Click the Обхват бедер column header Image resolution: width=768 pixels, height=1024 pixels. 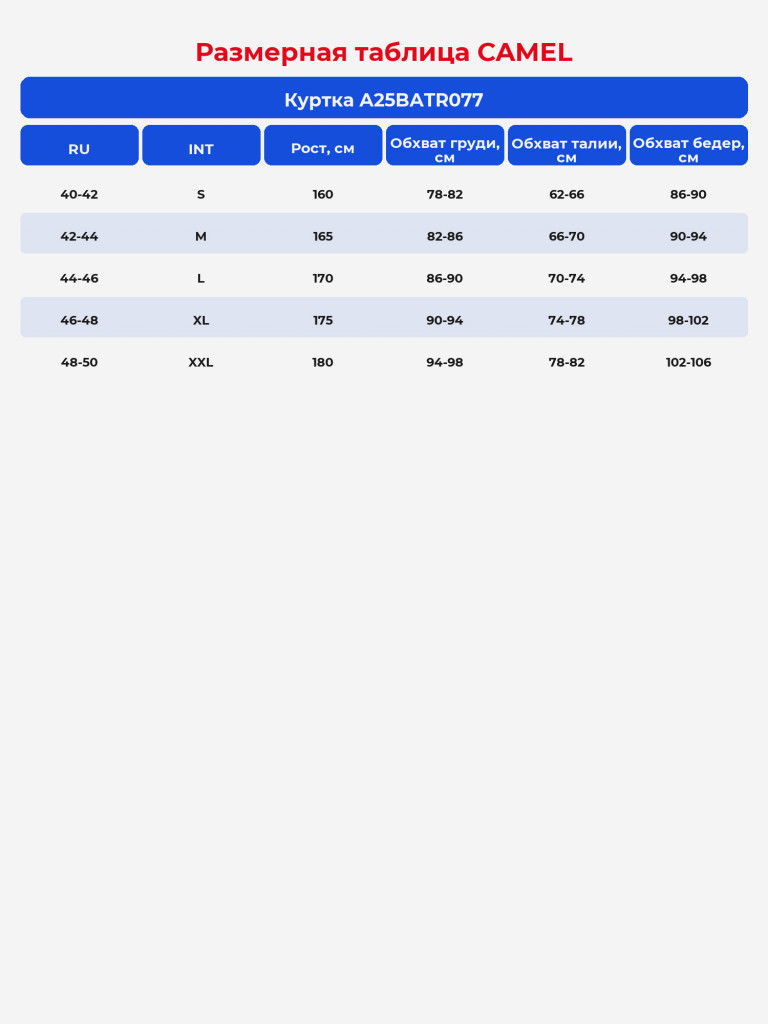[x=688, y=145]
